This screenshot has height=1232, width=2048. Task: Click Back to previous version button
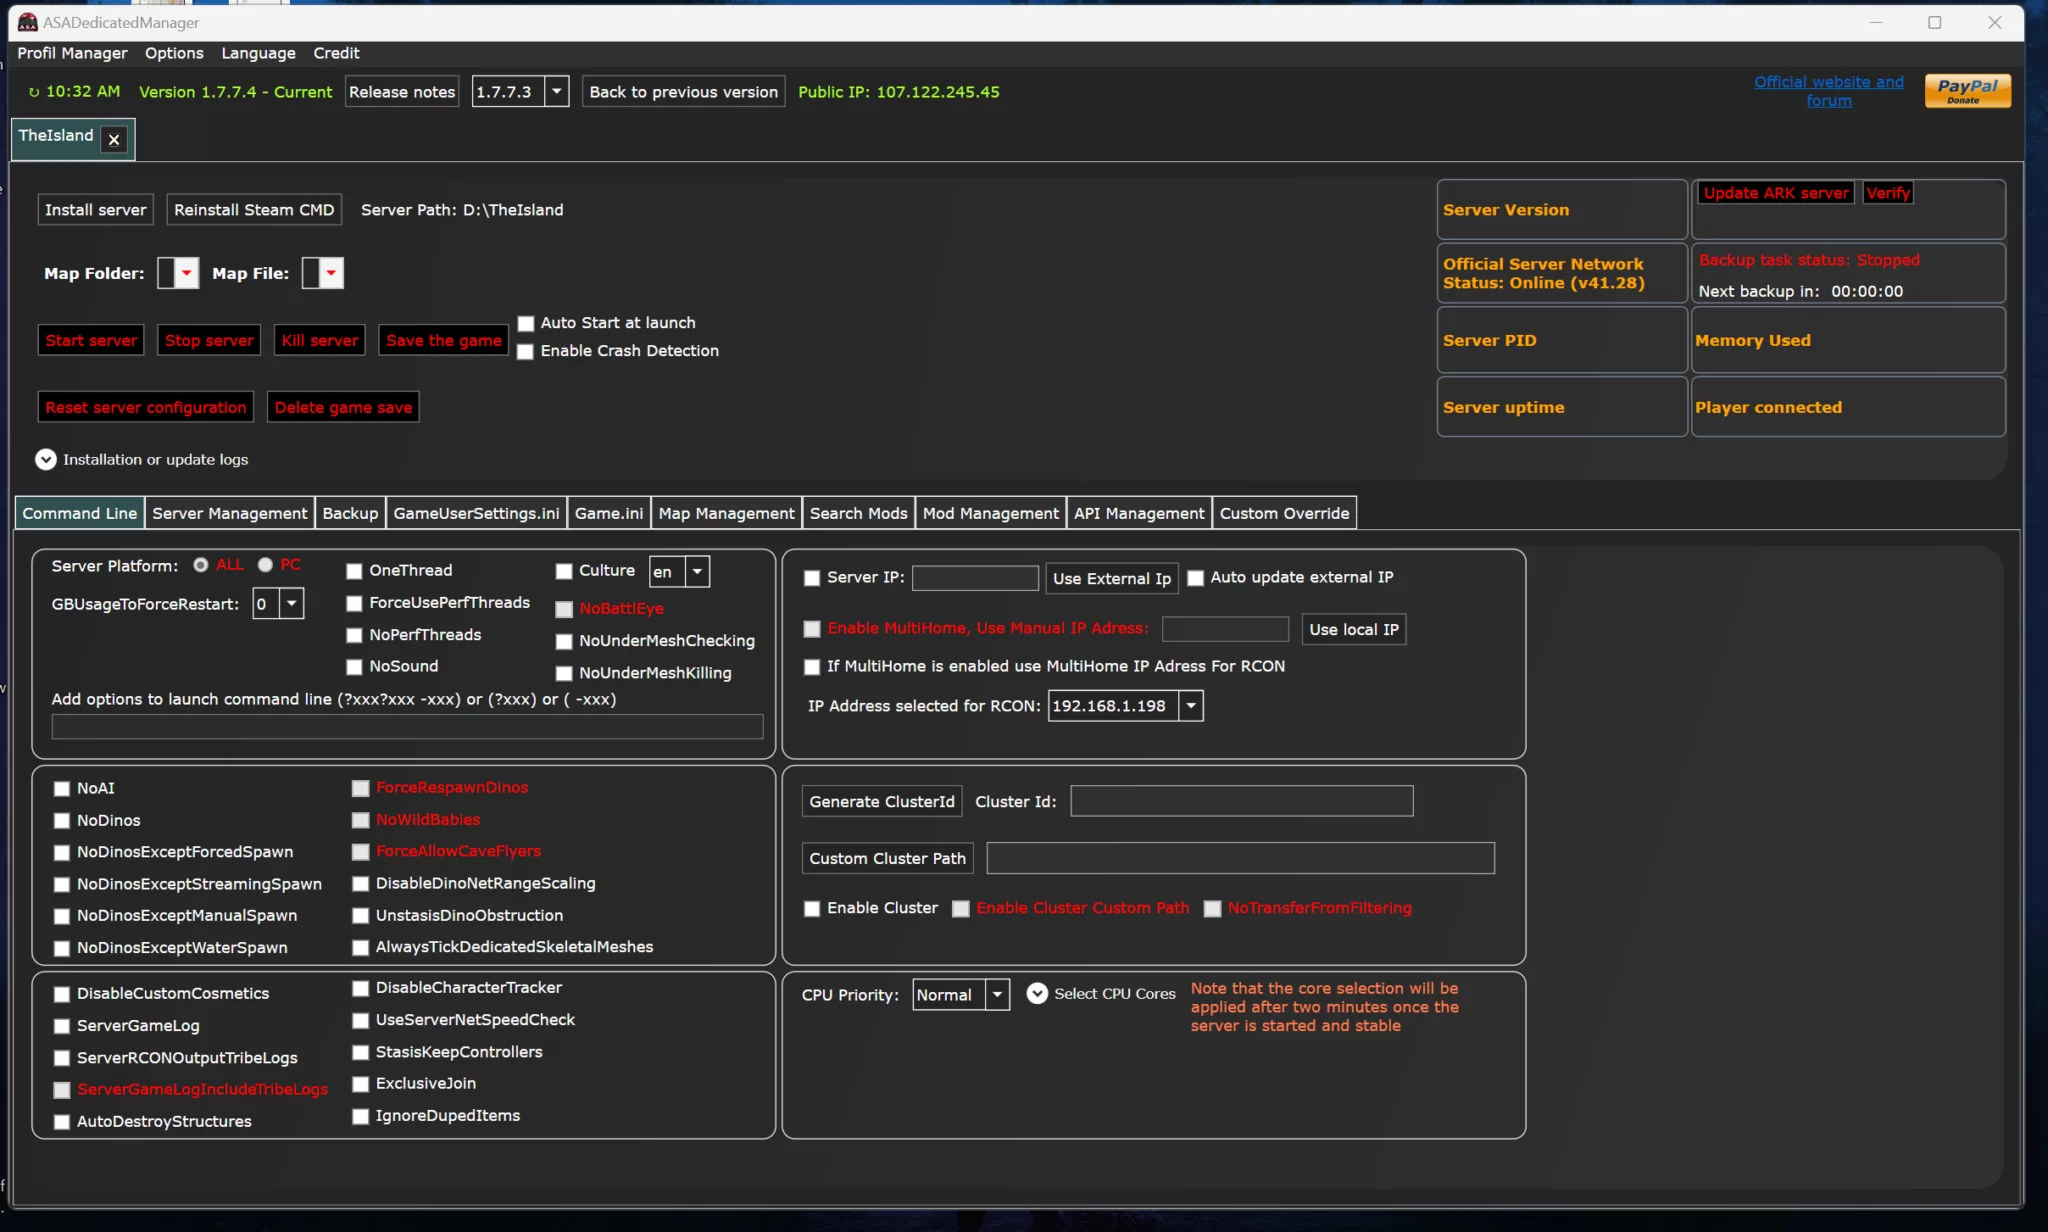pos(683,91)
